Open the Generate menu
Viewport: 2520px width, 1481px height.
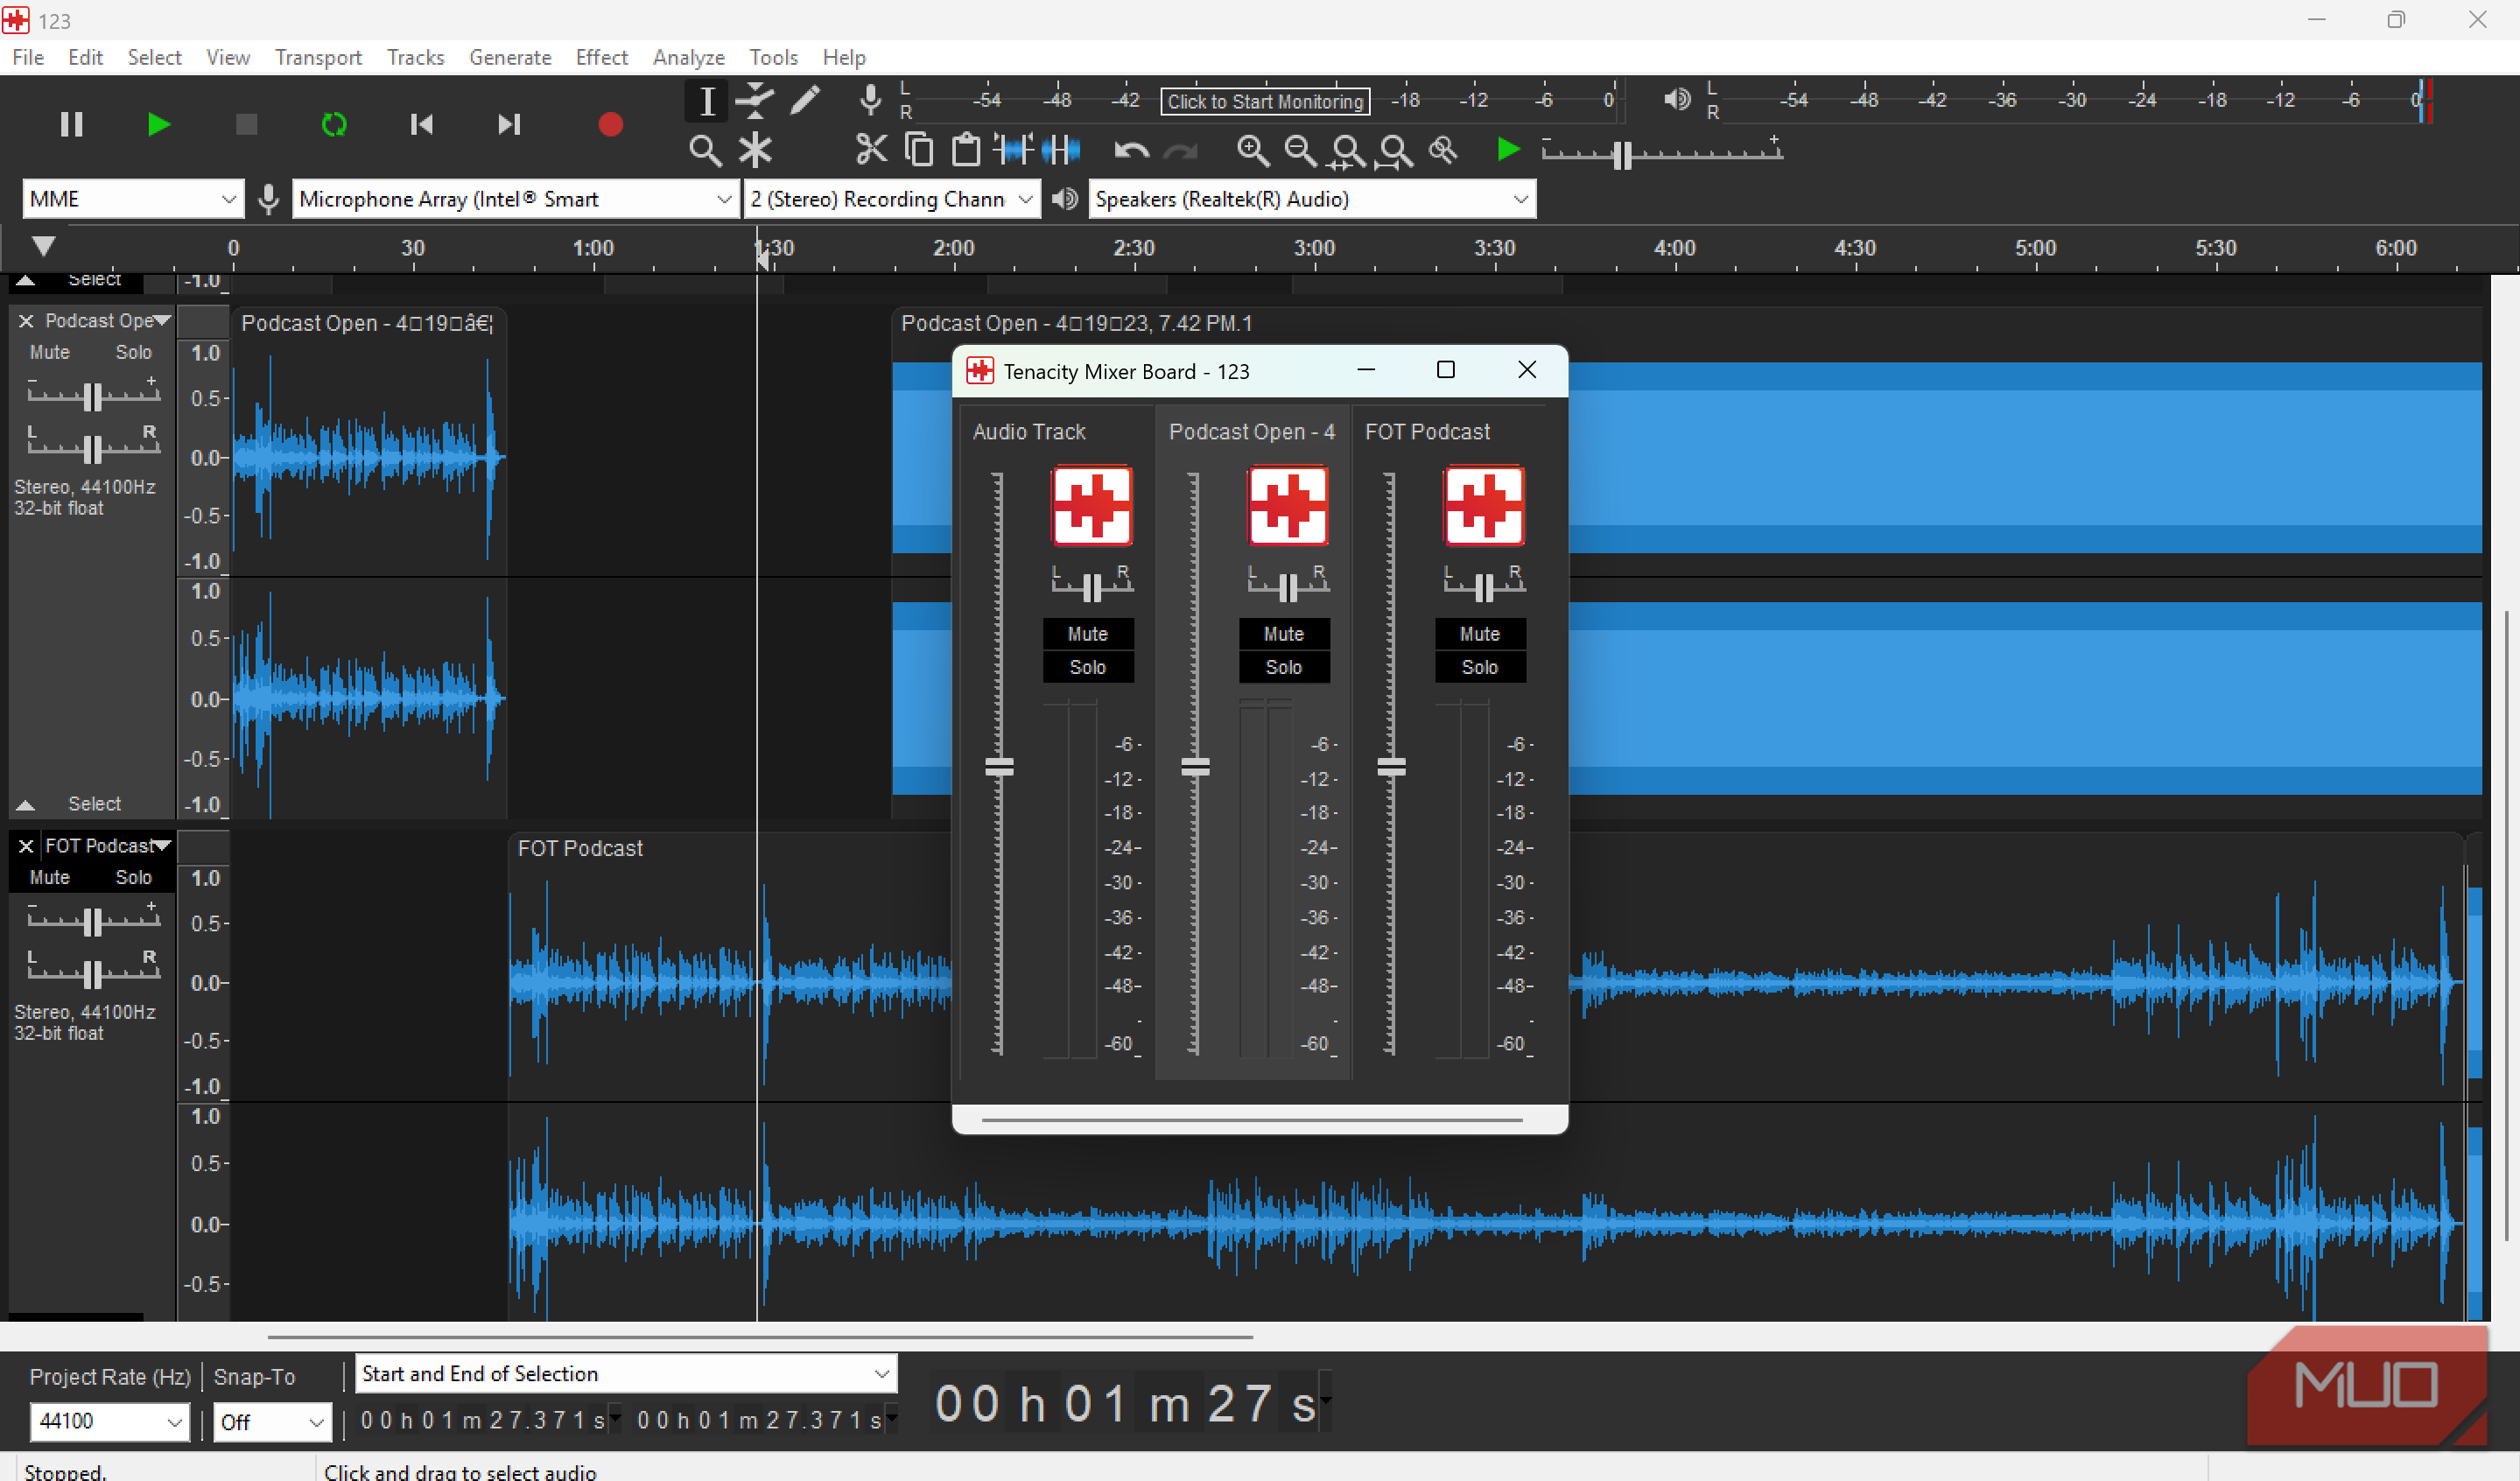click(x=510, y=57)
